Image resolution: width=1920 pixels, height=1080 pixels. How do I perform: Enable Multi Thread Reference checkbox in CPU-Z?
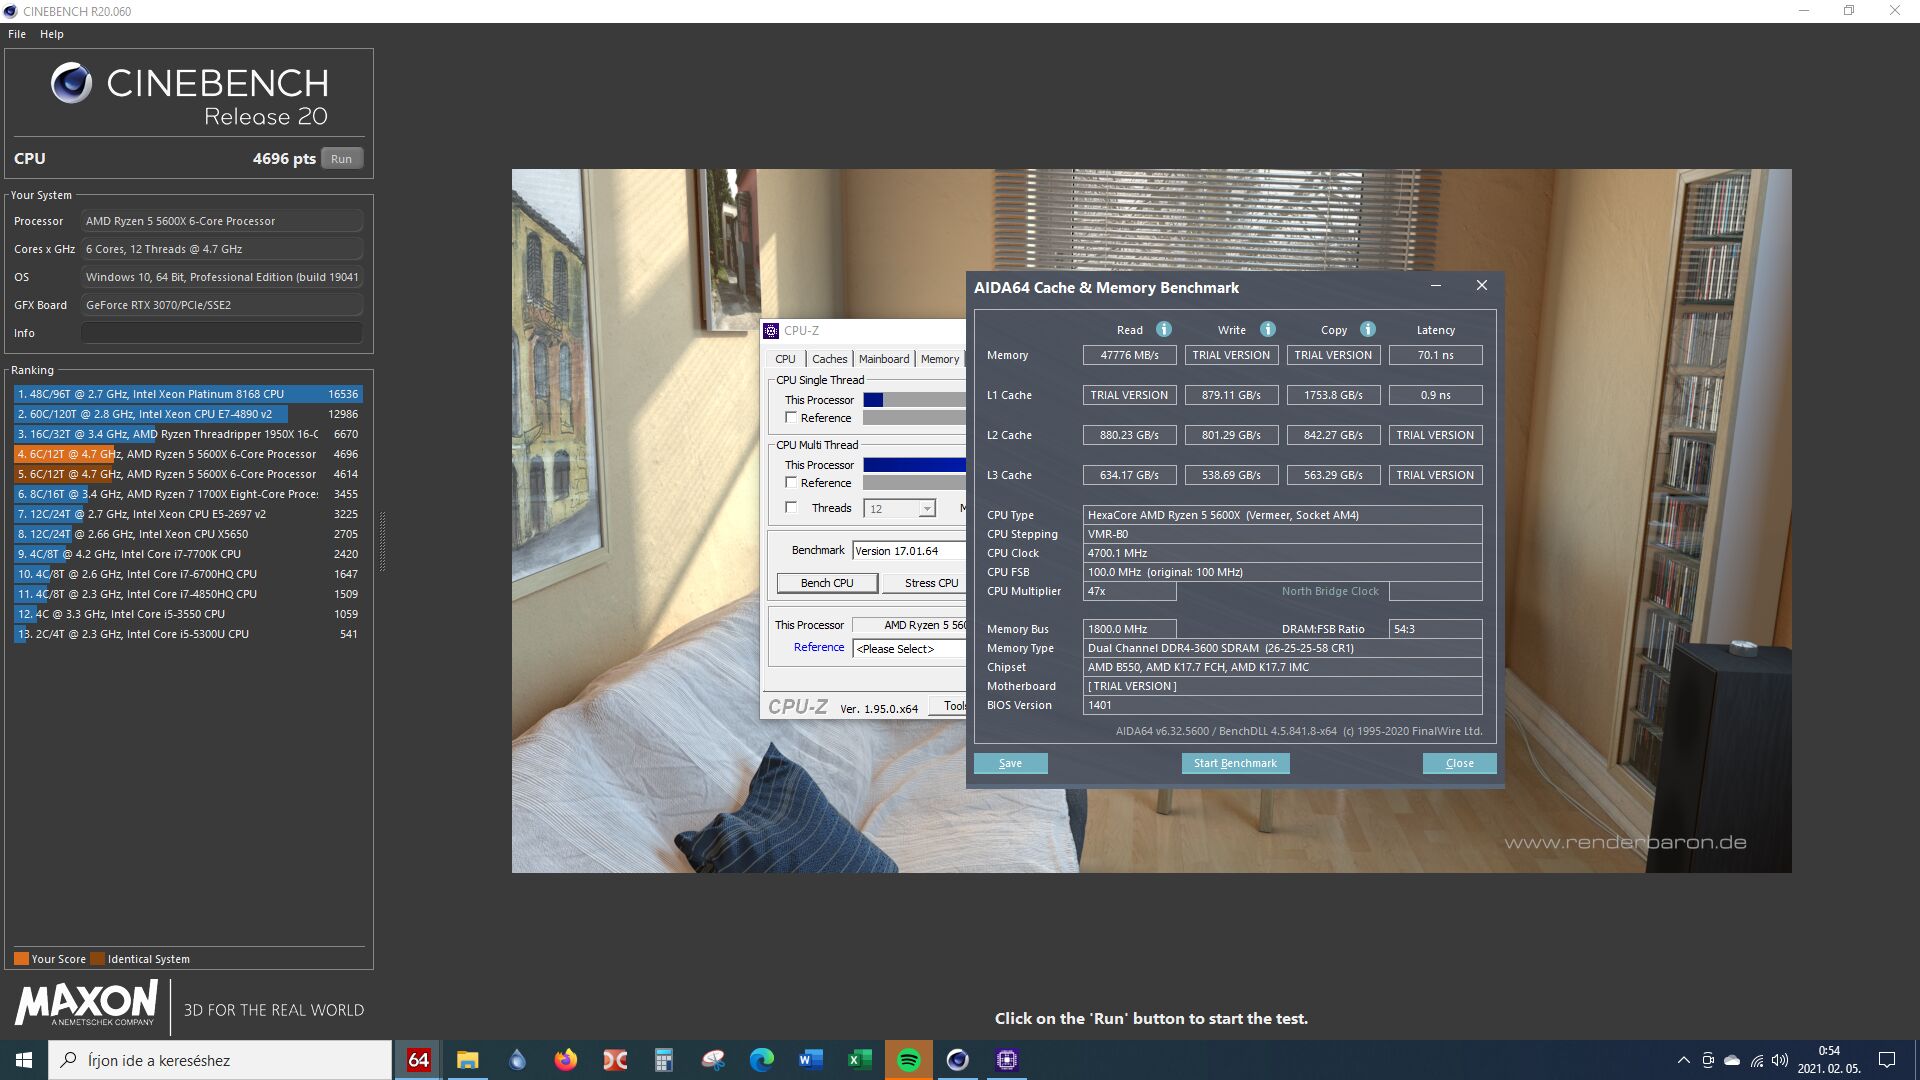coord(791,483)
